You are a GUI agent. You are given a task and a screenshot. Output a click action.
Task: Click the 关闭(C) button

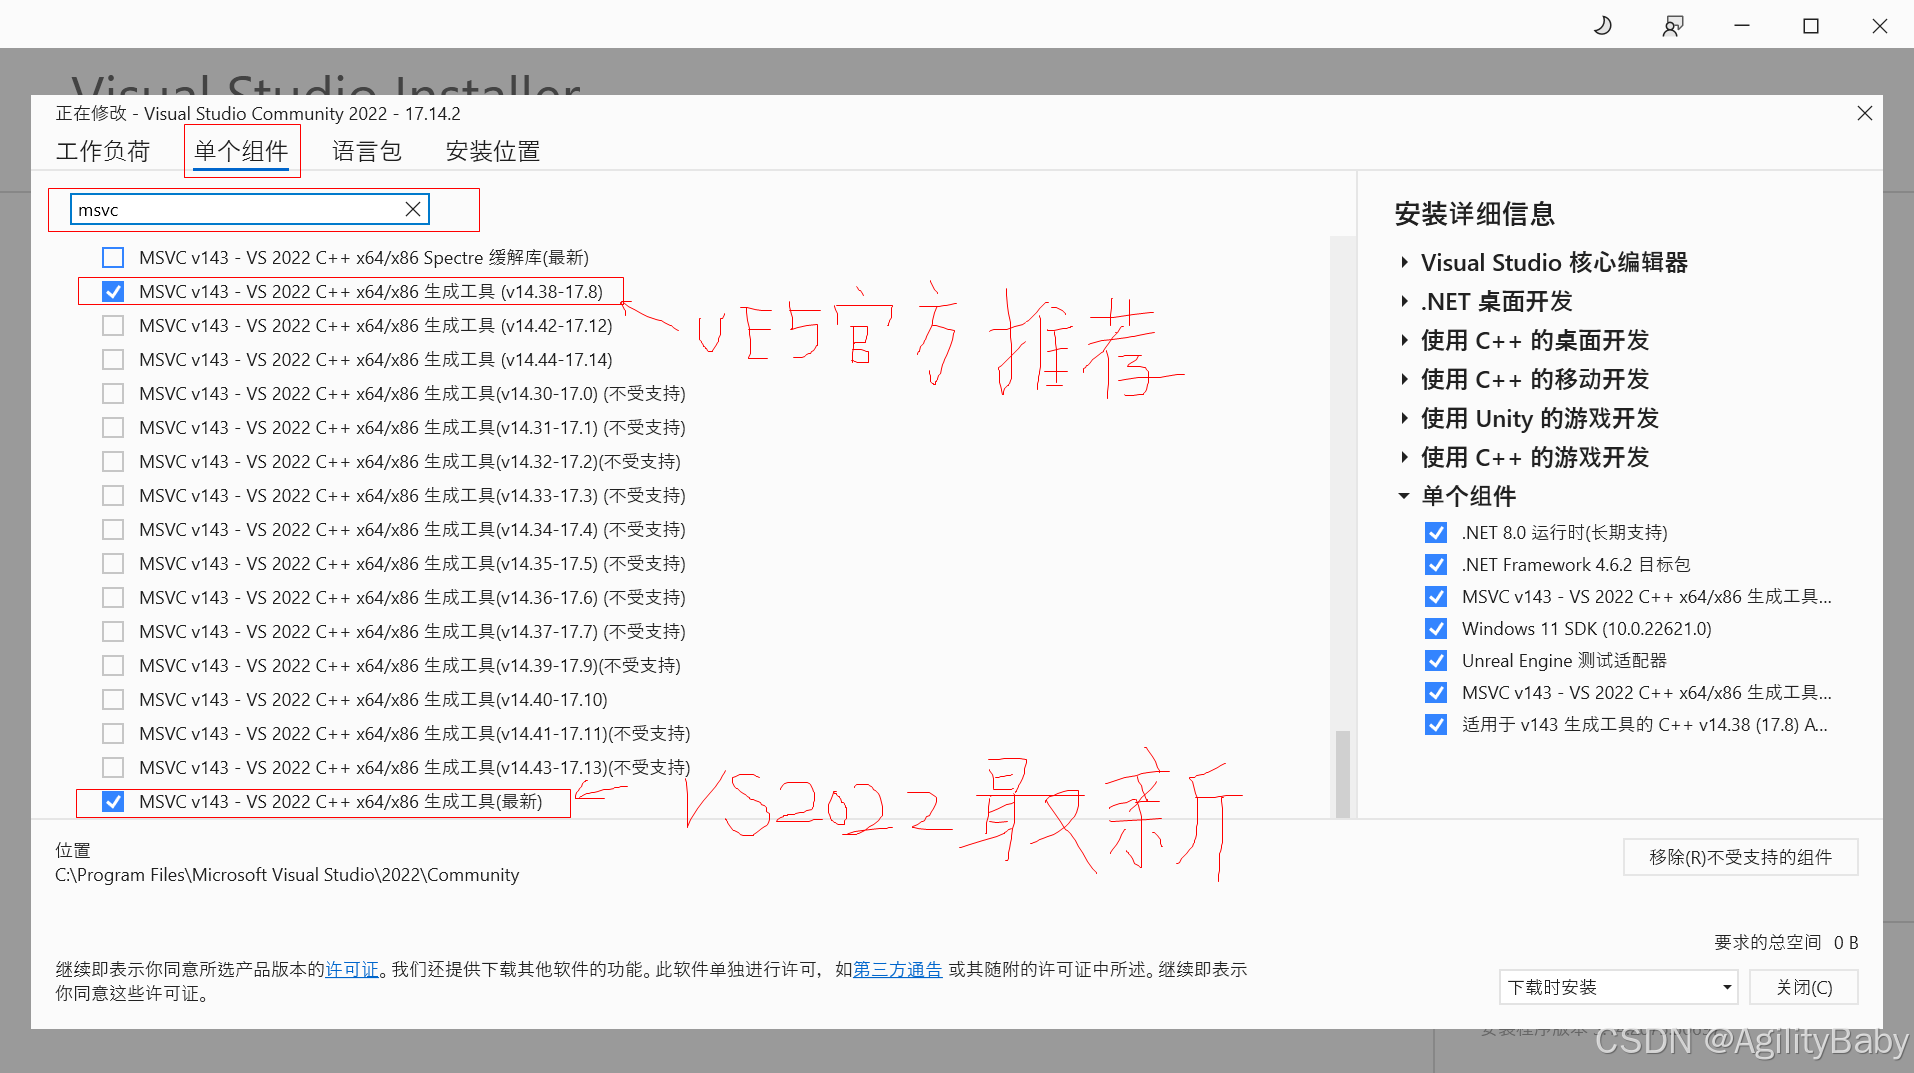pyautogui.click(x=1804, y=988)
